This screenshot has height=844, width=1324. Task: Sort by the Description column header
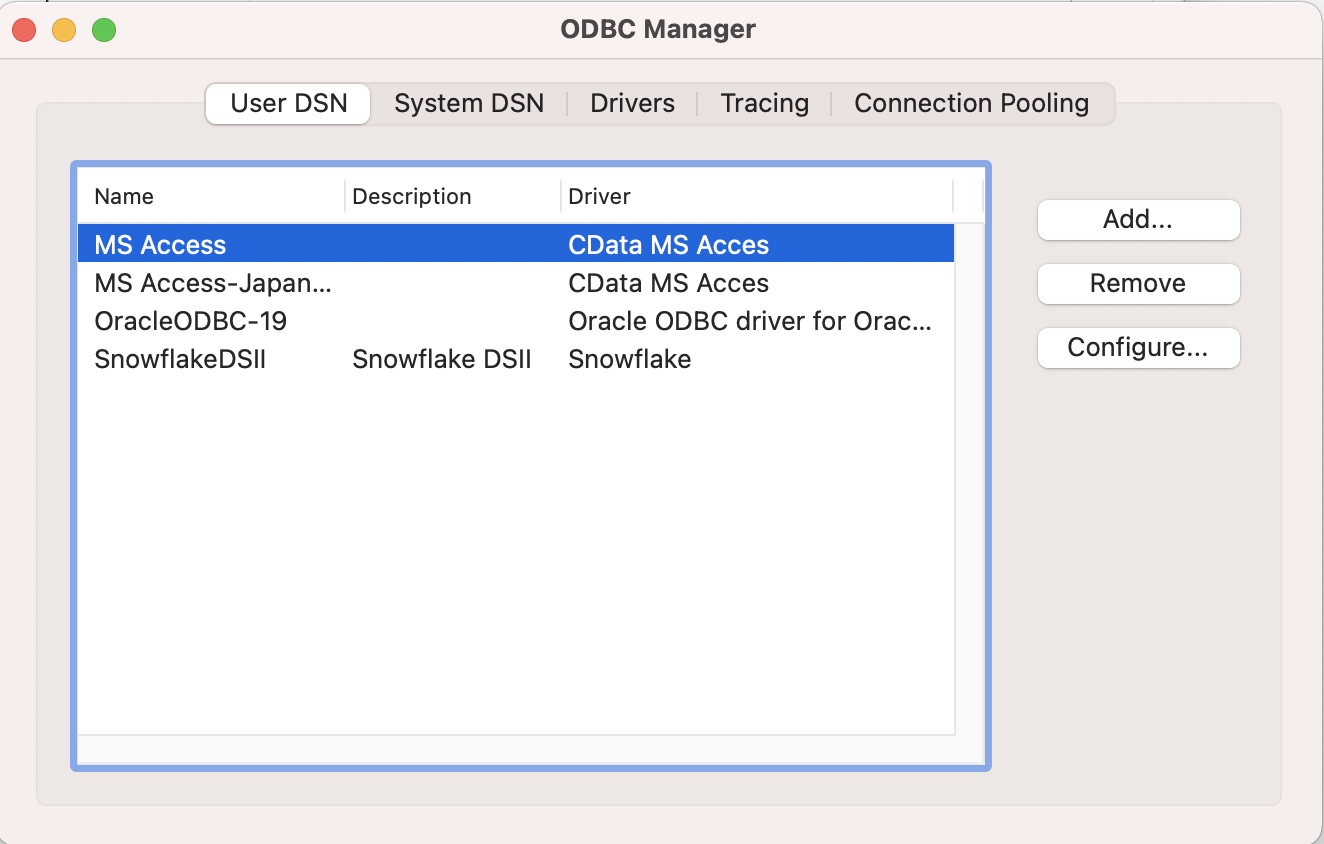[453, 196]
